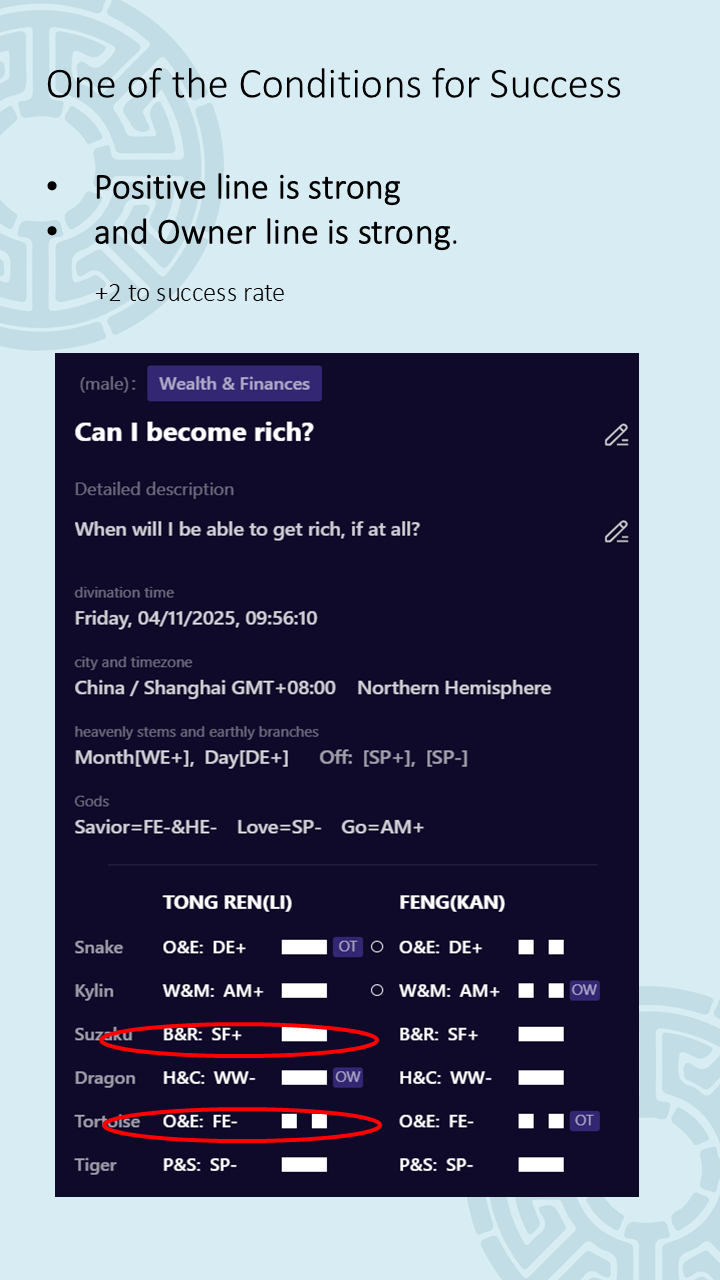Click the edit pencil beside "Can I become rich?"
The width and height of the screenshot is (720, 1280).
pyautogui.click(x=616, y=435)
